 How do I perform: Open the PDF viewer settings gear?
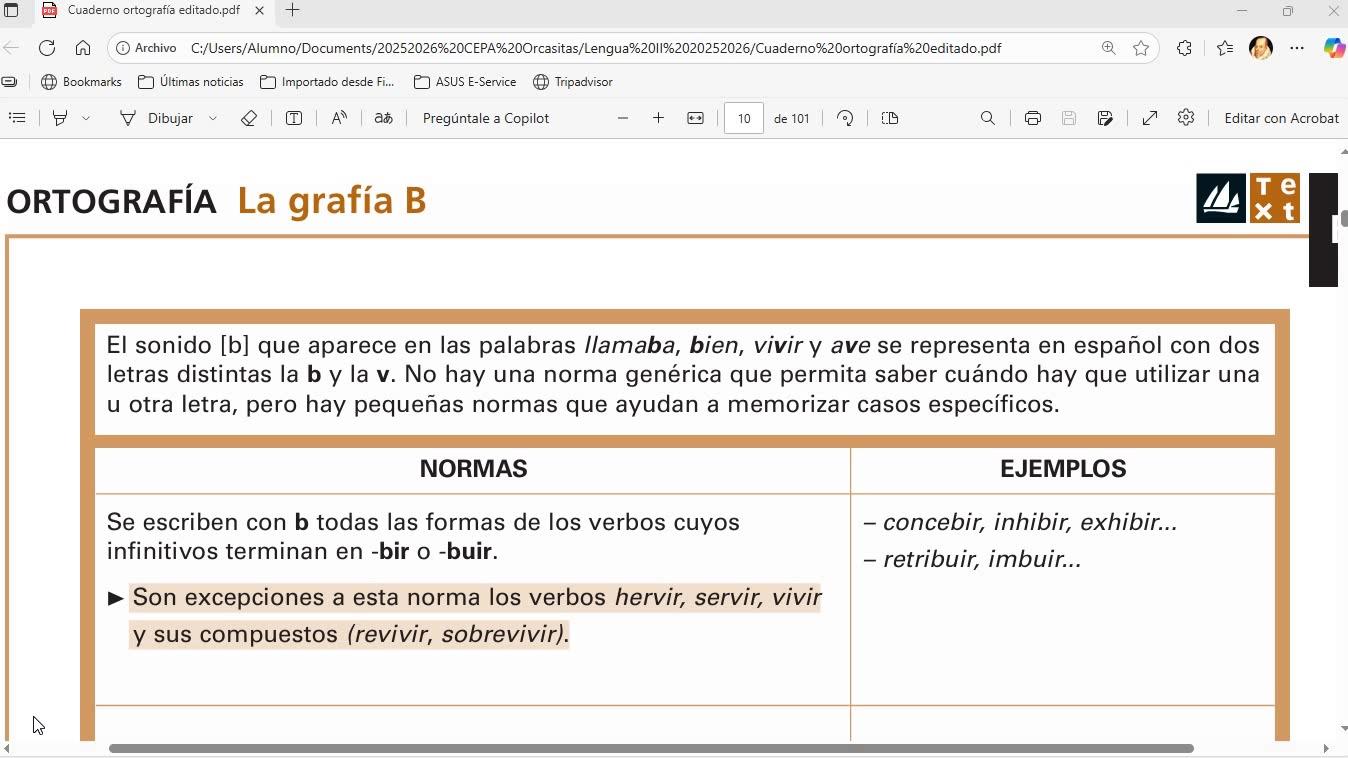[1186, 118]
